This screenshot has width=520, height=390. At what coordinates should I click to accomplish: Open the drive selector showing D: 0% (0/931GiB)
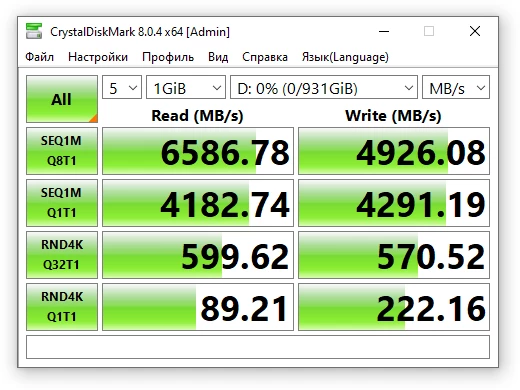(324, 87)
